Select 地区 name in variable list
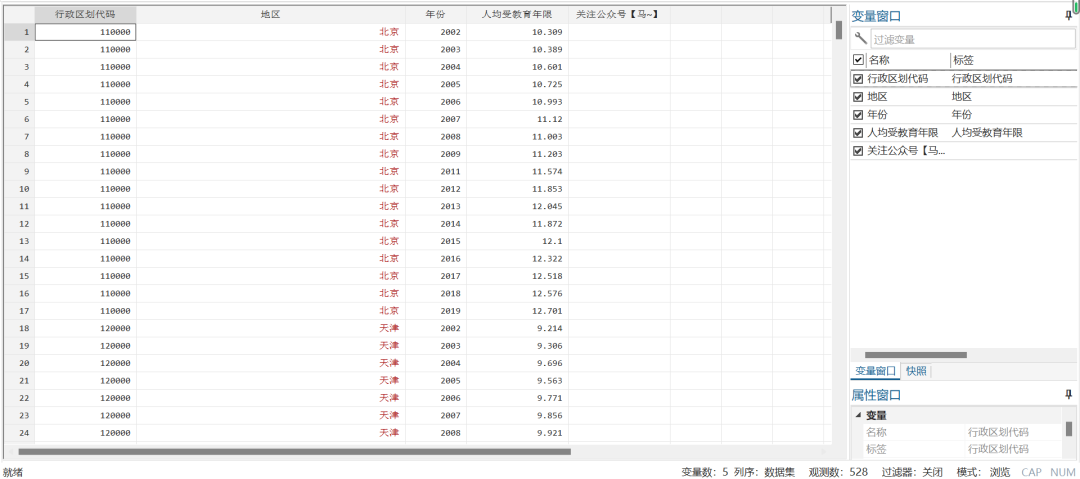The height and width of the screenshot is (479, 1080). click(878, 96)
